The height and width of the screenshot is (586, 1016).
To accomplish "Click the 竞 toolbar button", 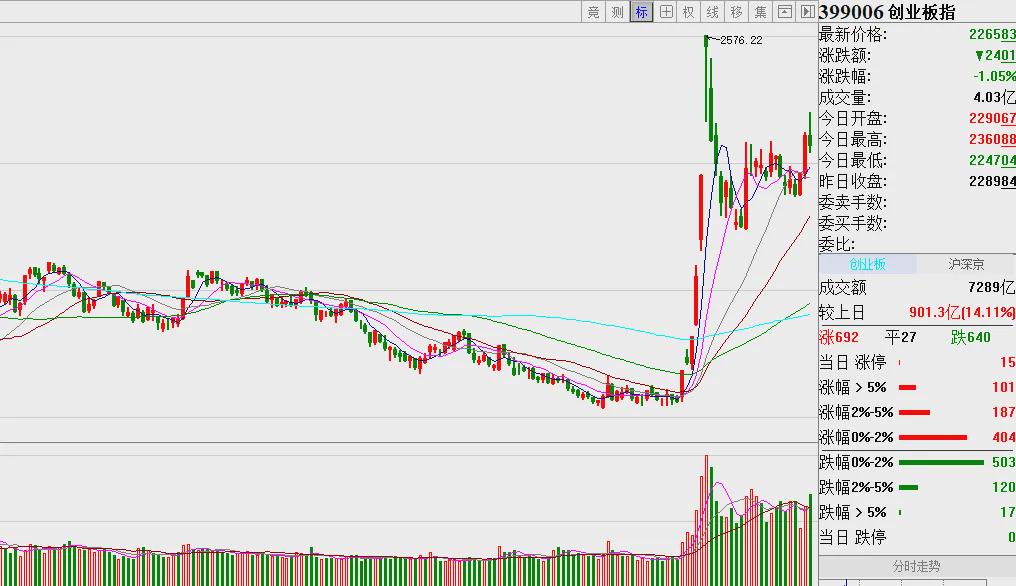I will [594, 12].
